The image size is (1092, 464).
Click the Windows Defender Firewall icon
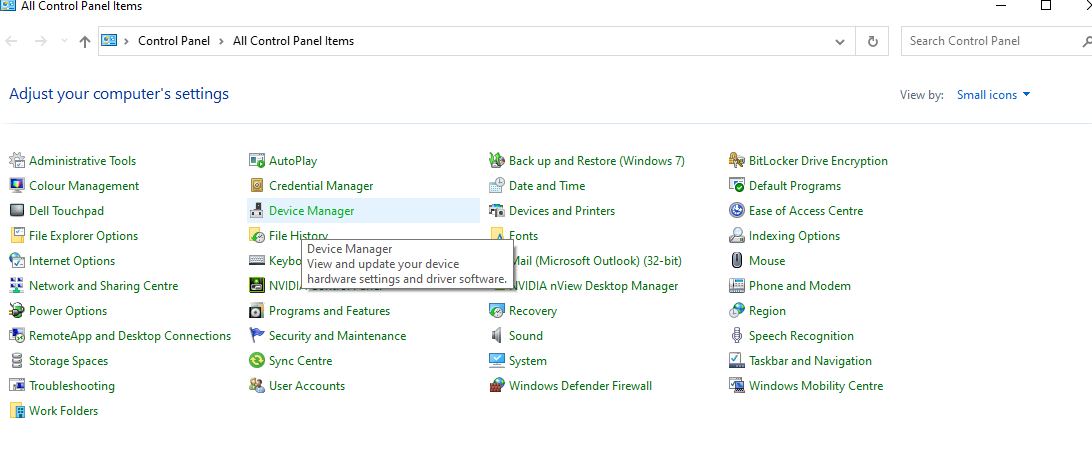tap(497, 386)
